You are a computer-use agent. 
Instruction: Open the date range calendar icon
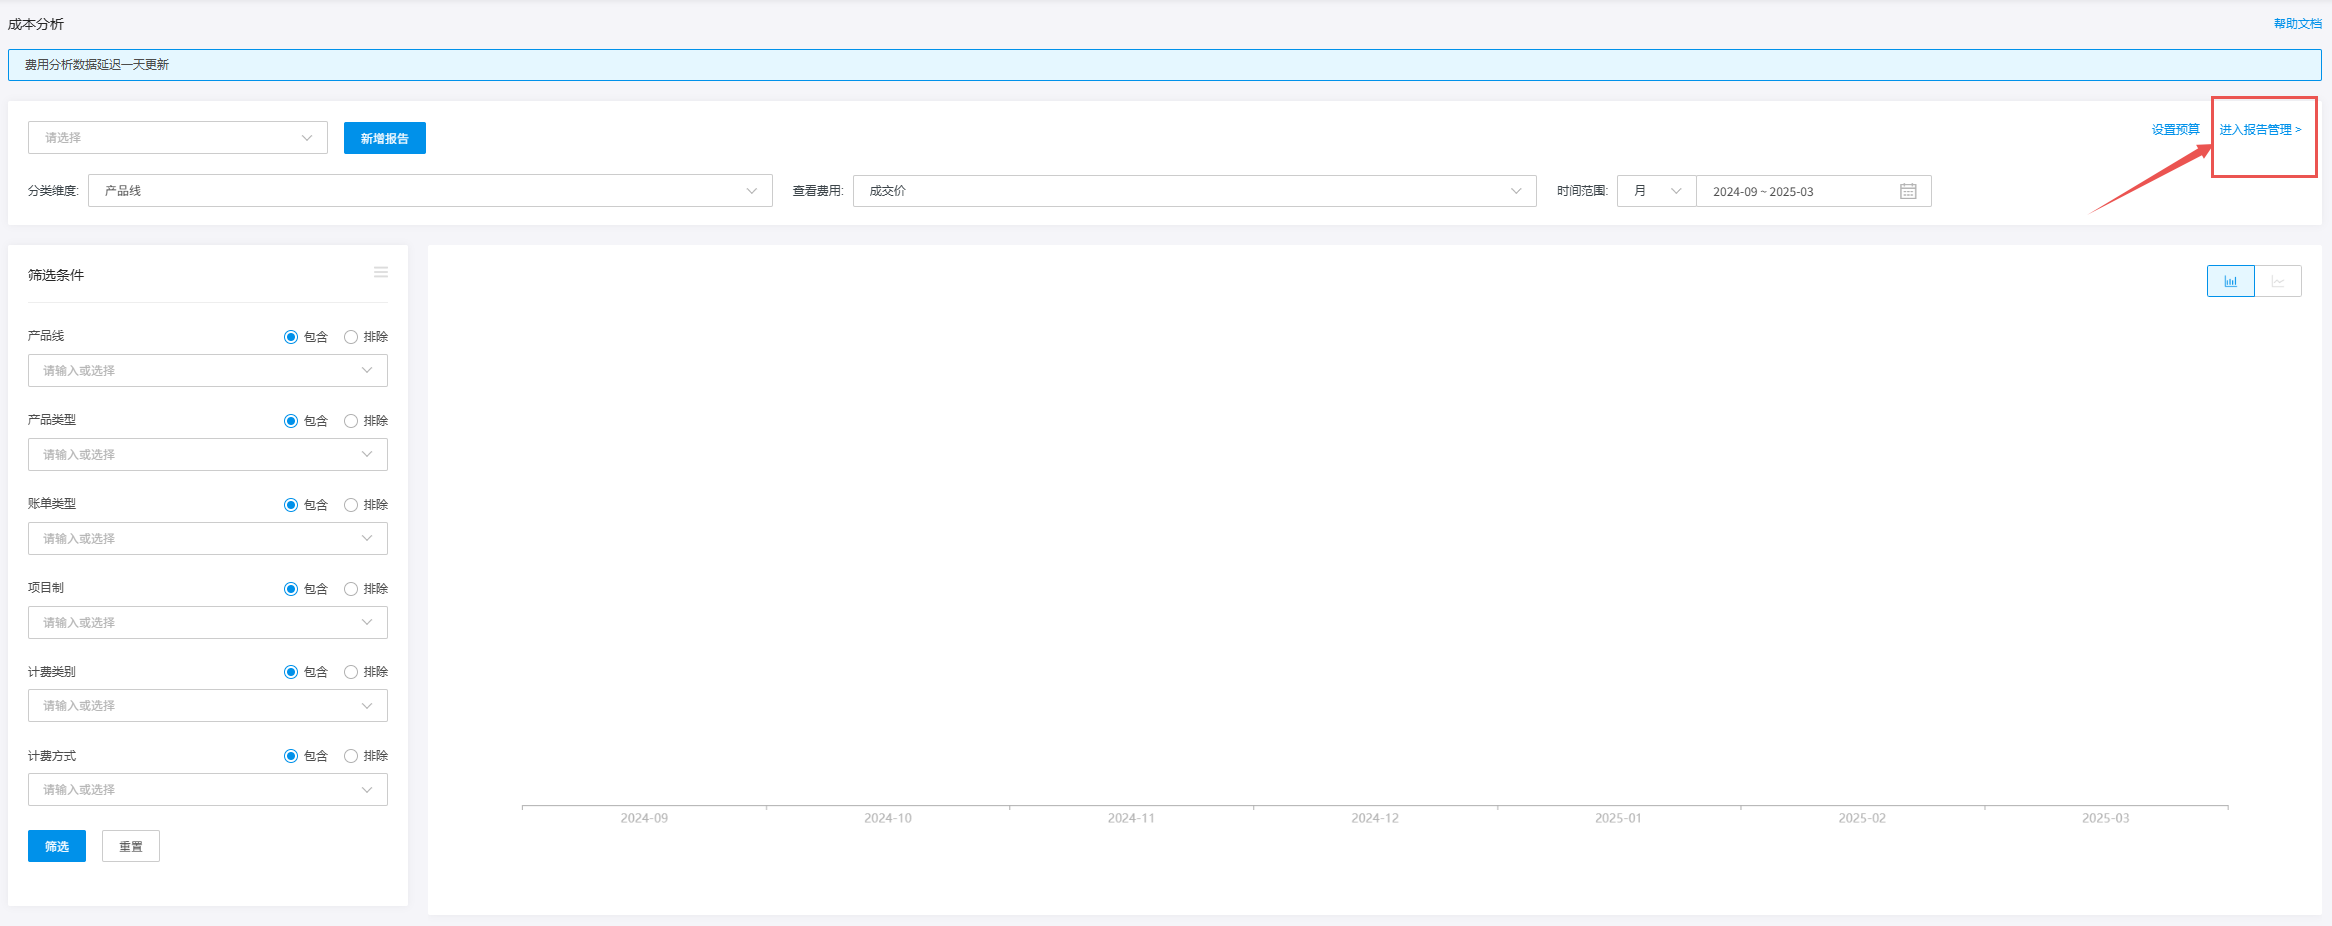click(1908, 191)
